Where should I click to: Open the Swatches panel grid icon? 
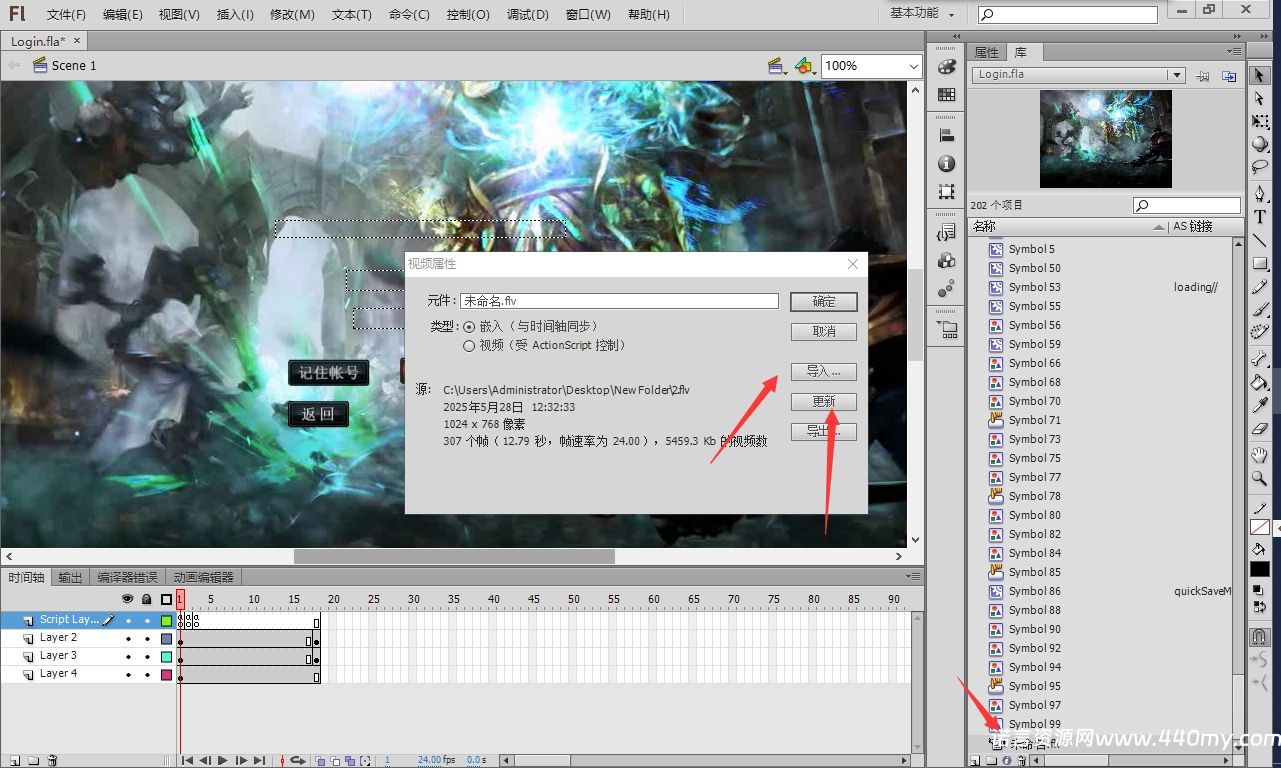946,94
